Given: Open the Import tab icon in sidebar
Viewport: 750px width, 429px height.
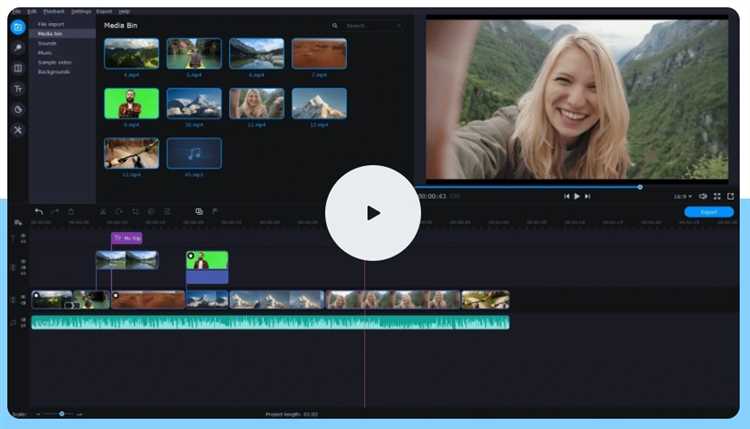Looking at the screenshot, I should 18,27.
